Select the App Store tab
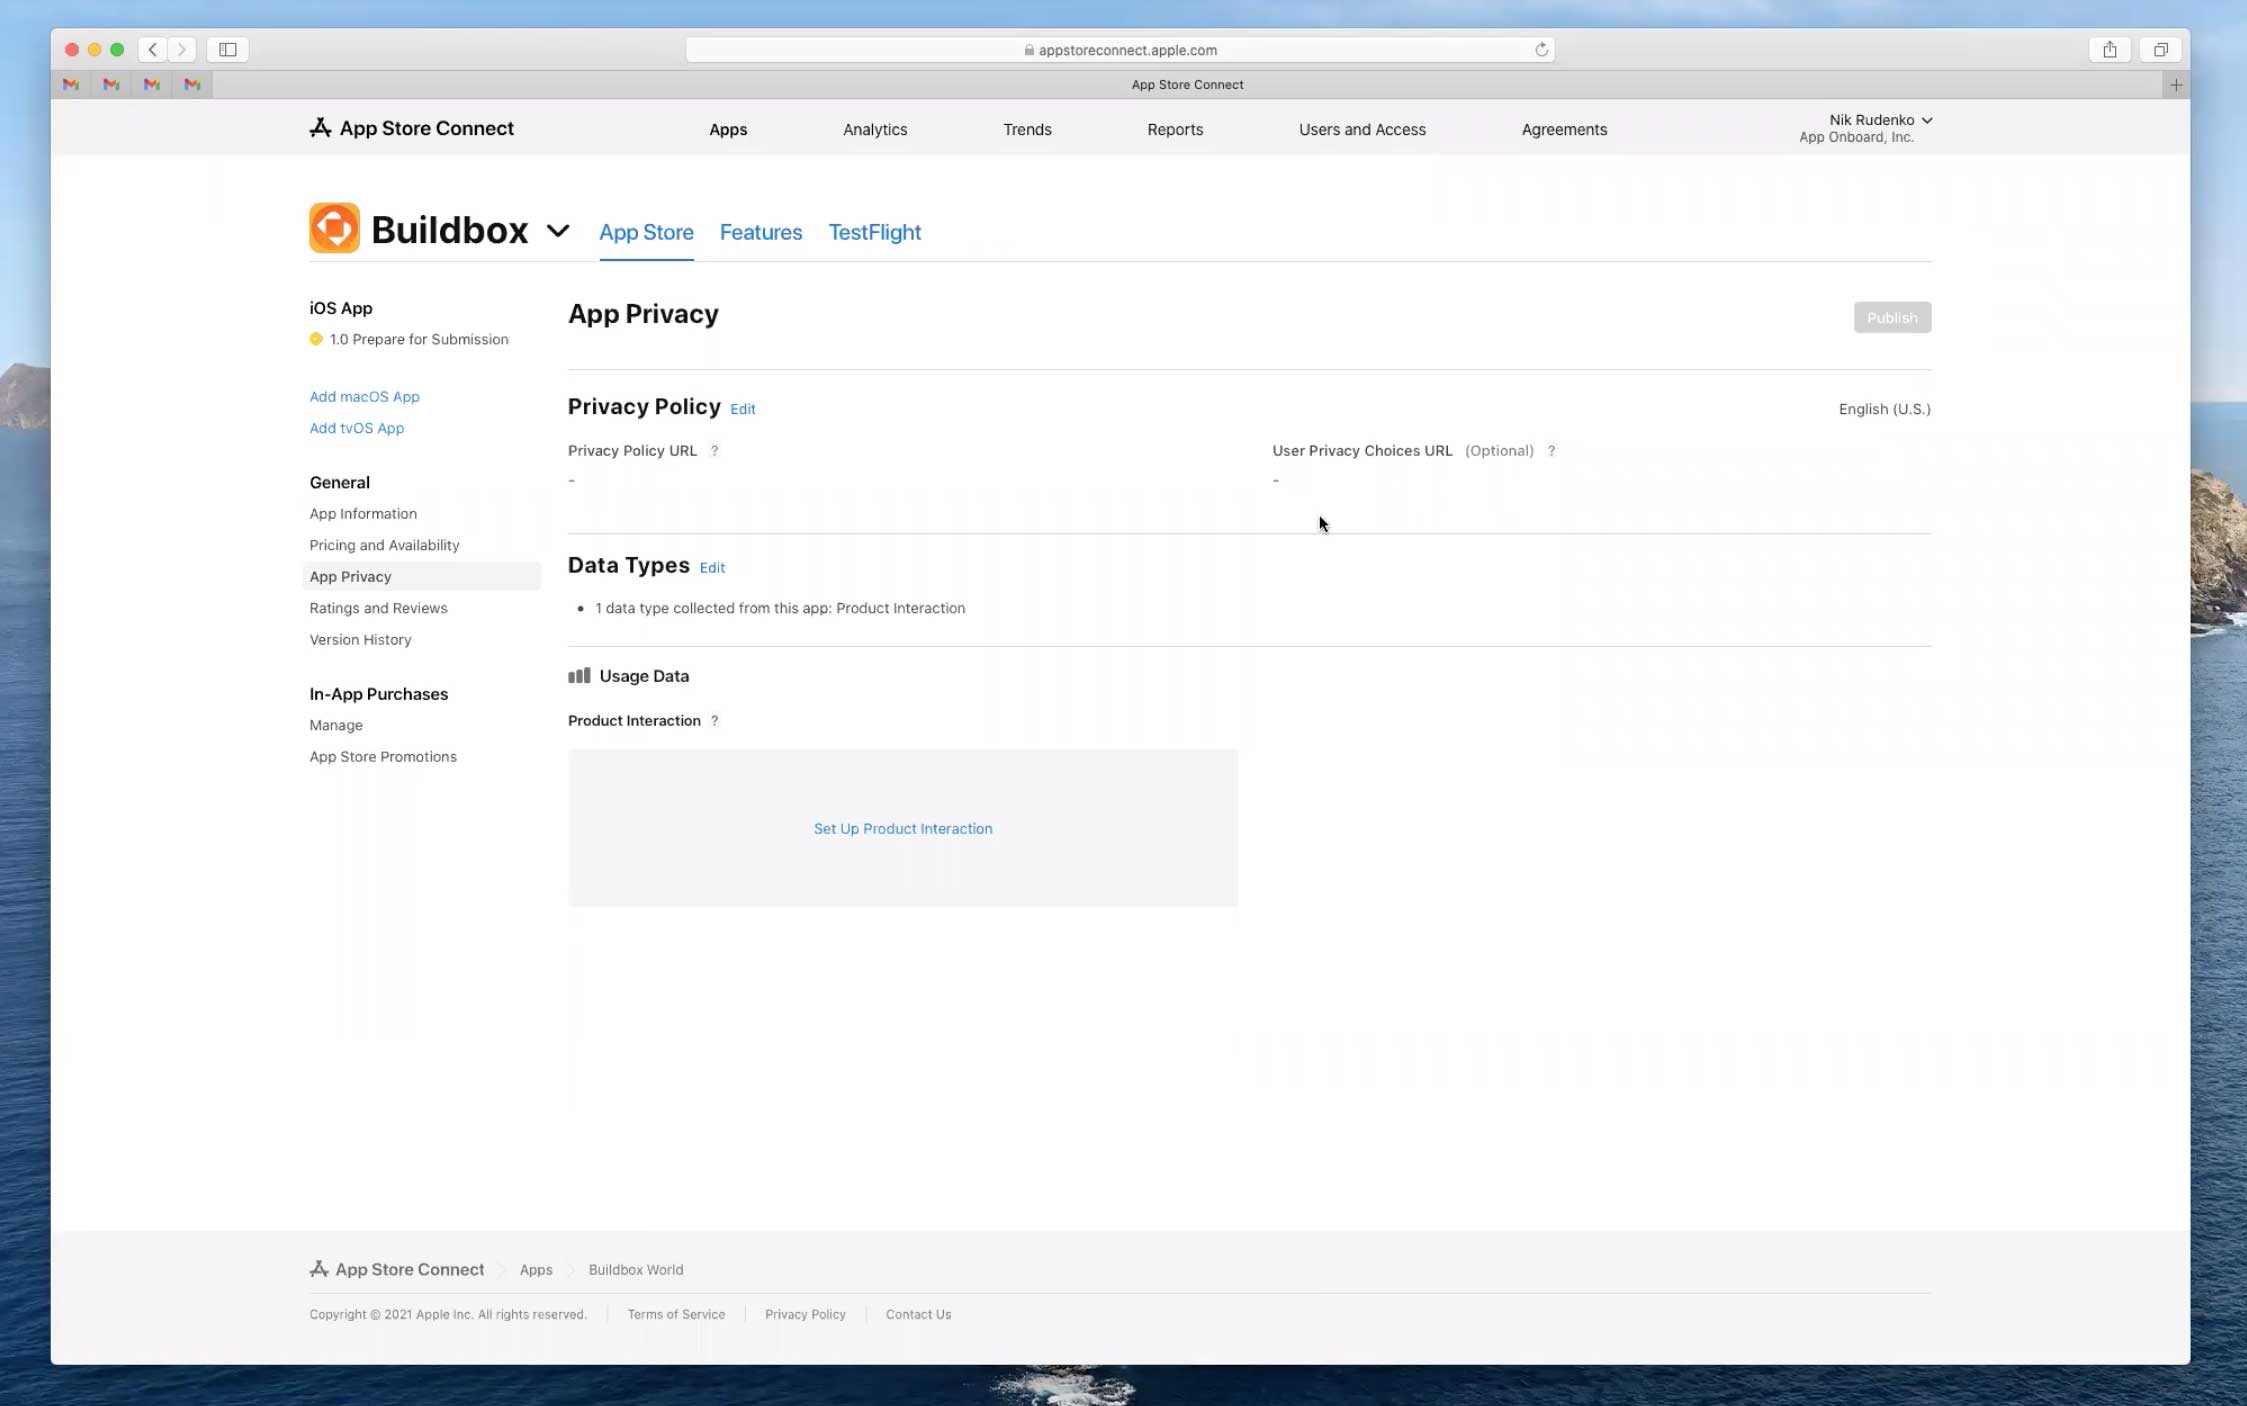 [x=646, y=232]
